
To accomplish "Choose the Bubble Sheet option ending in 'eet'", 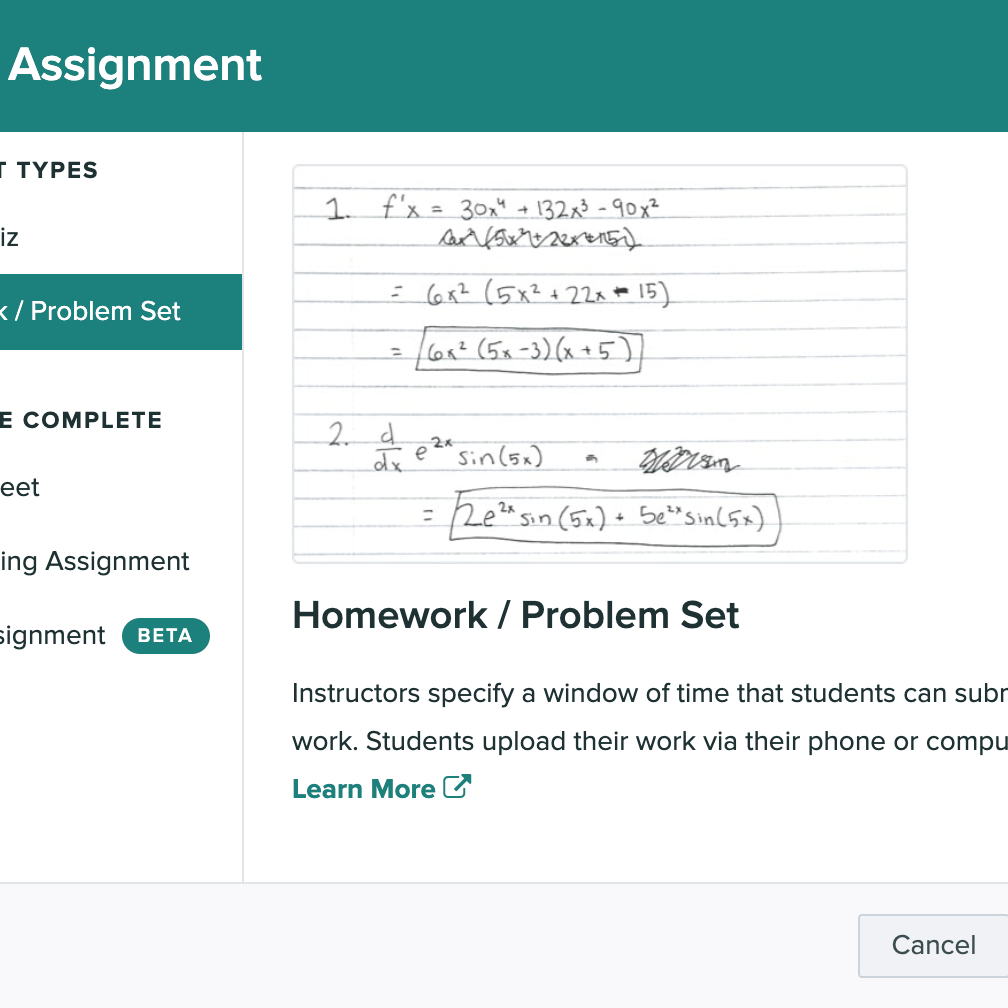I will [19, 488].
